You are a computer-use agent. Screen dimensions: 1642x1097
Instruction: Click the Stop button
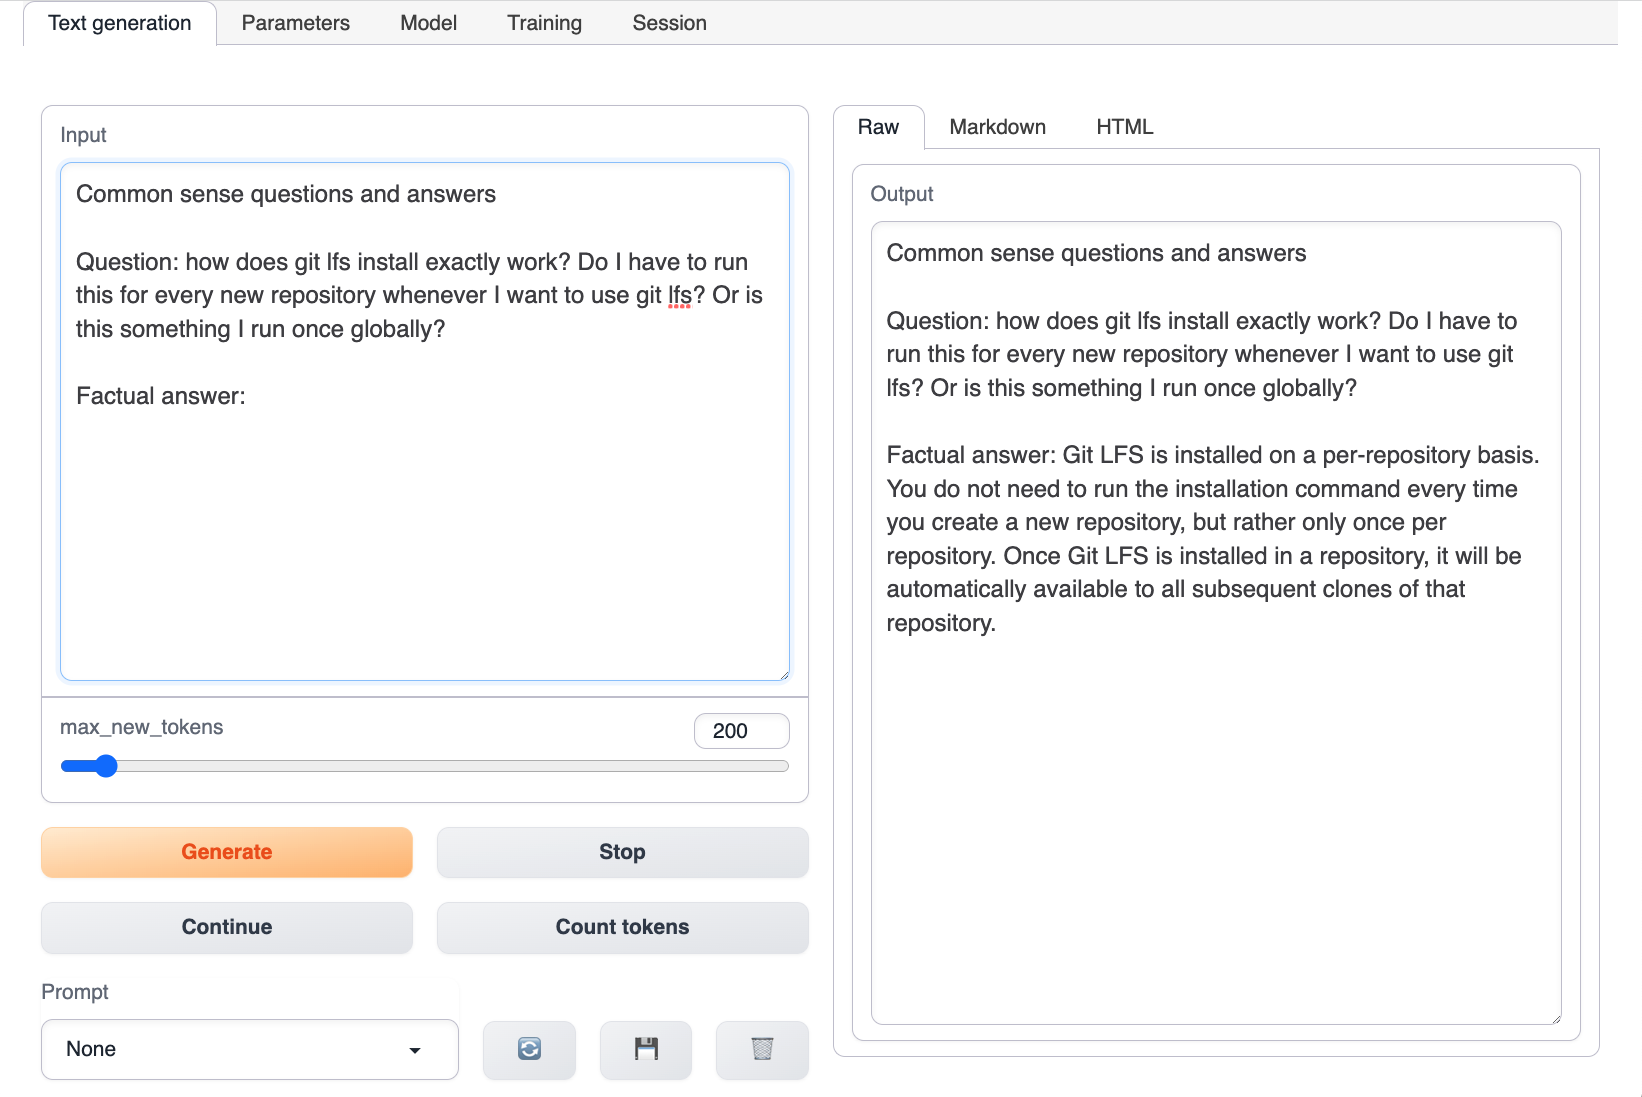pyautogui.click(x=623, y=852)
